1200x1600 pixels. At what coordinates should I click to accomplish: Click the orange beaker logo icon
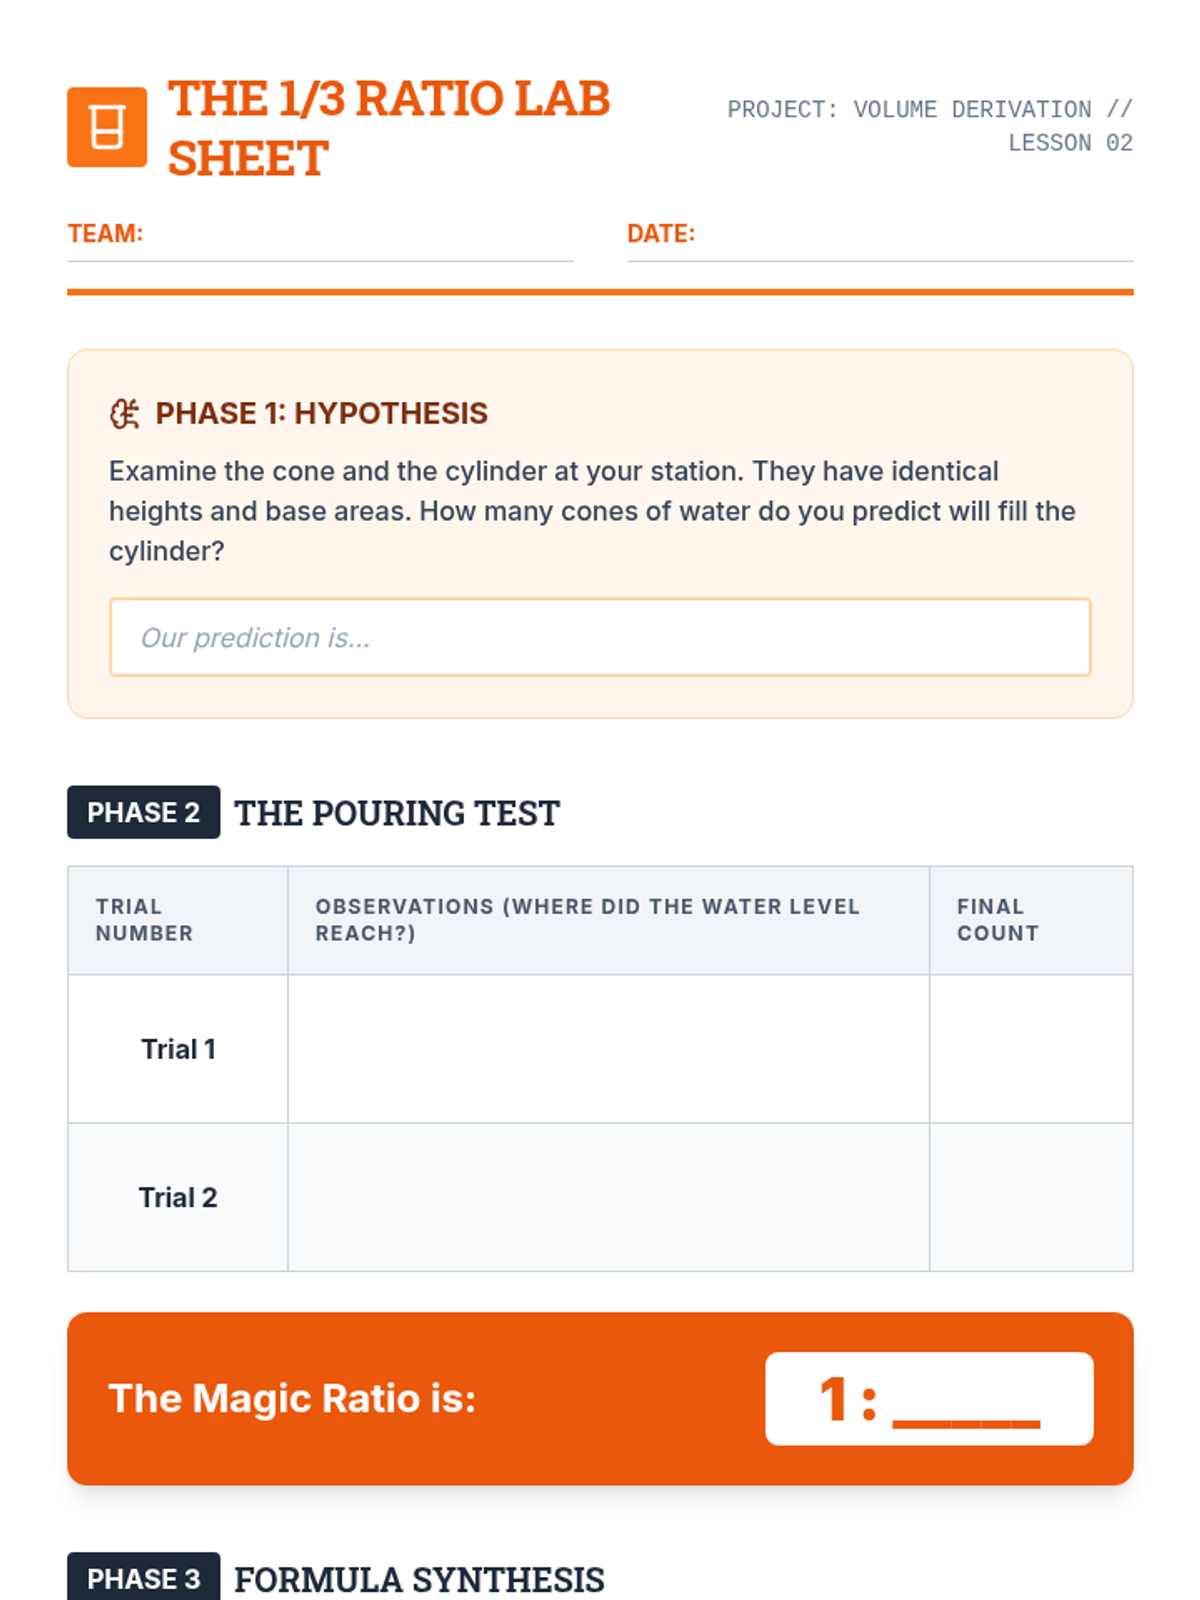(107, 127)
